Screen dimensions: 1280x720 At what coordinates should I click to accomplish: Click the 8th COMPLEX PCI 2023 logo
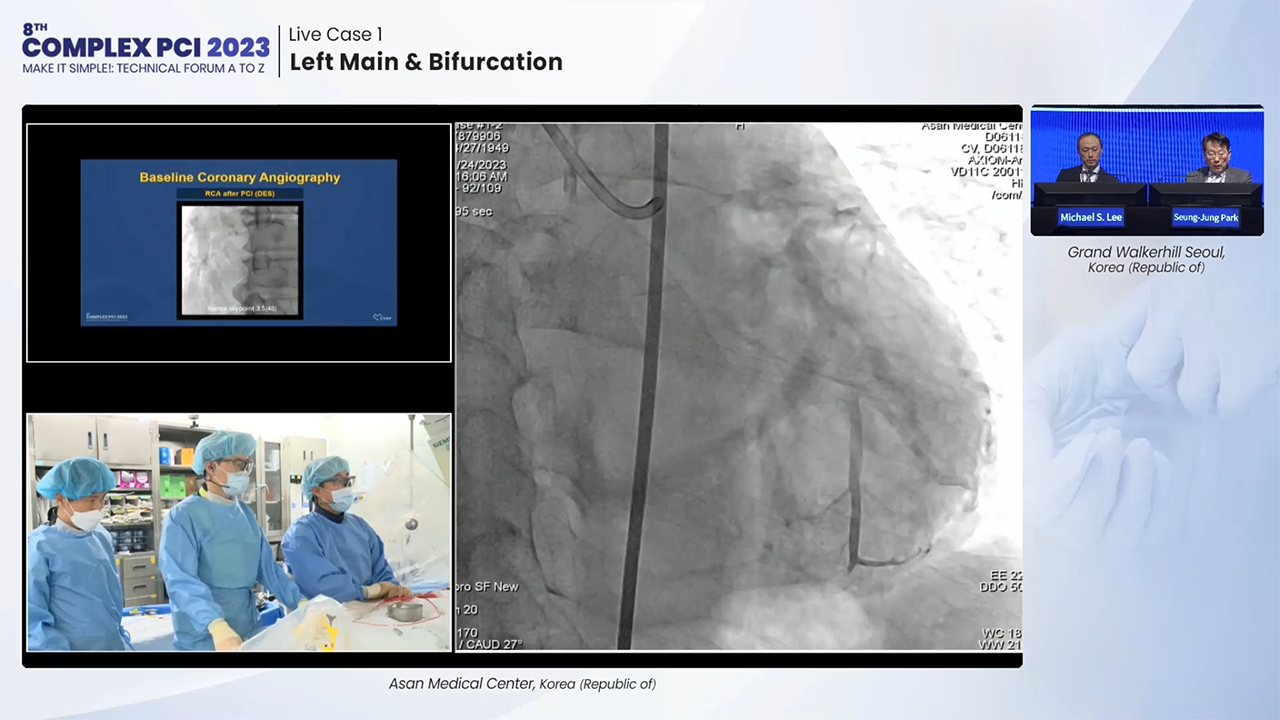tap(146, 49)
